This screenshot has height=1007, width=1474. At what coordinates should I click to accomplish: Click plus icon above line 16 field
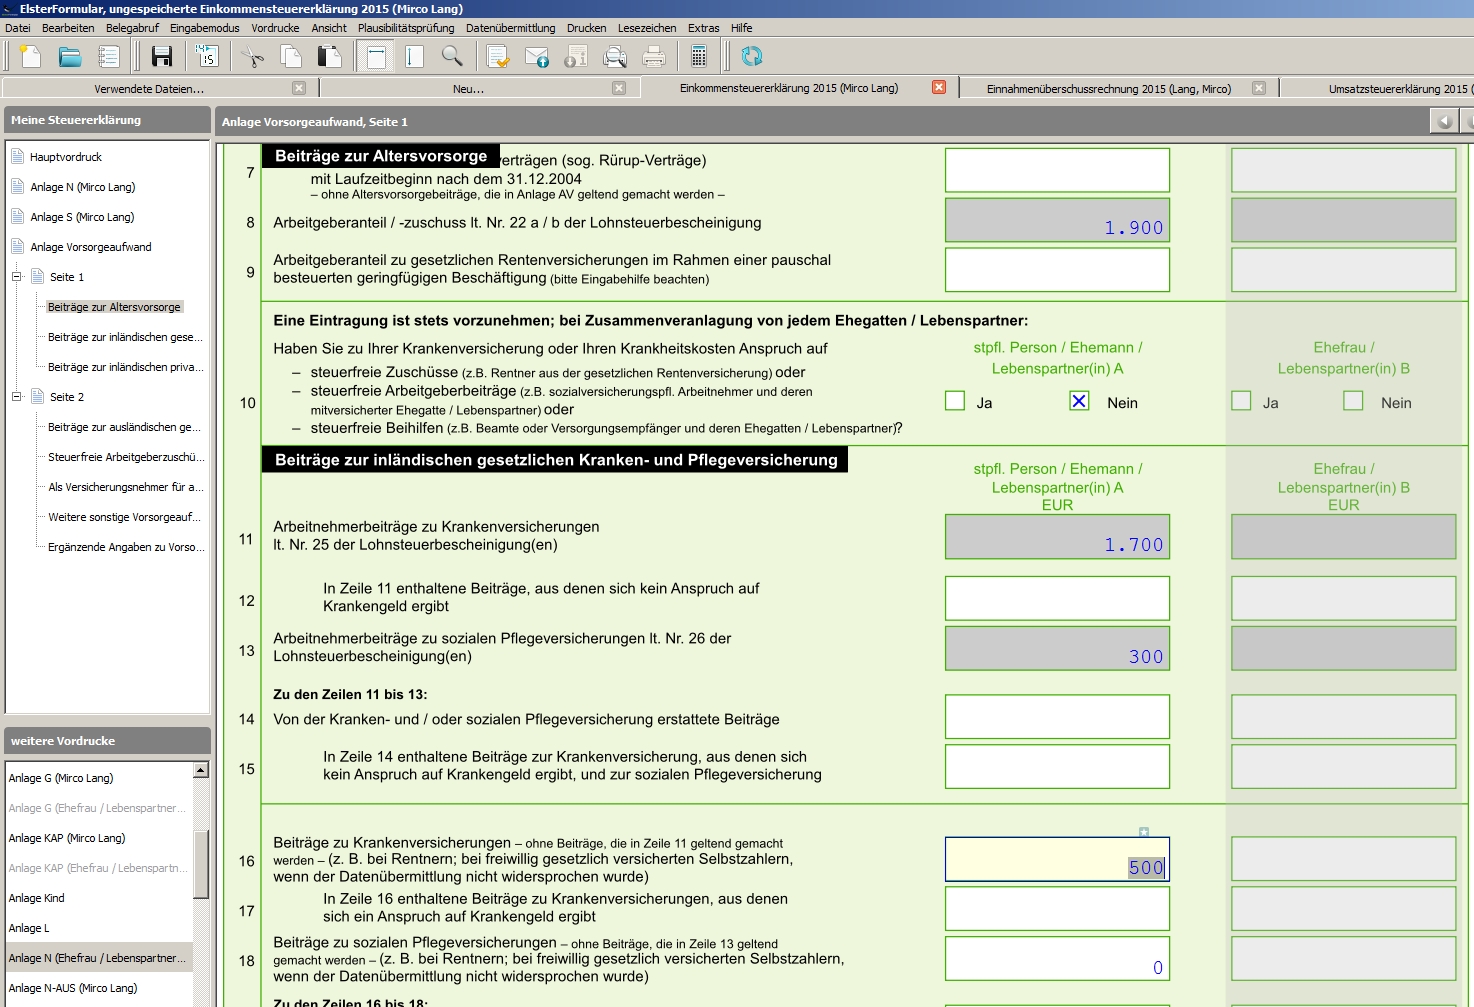click(1144, 832)
